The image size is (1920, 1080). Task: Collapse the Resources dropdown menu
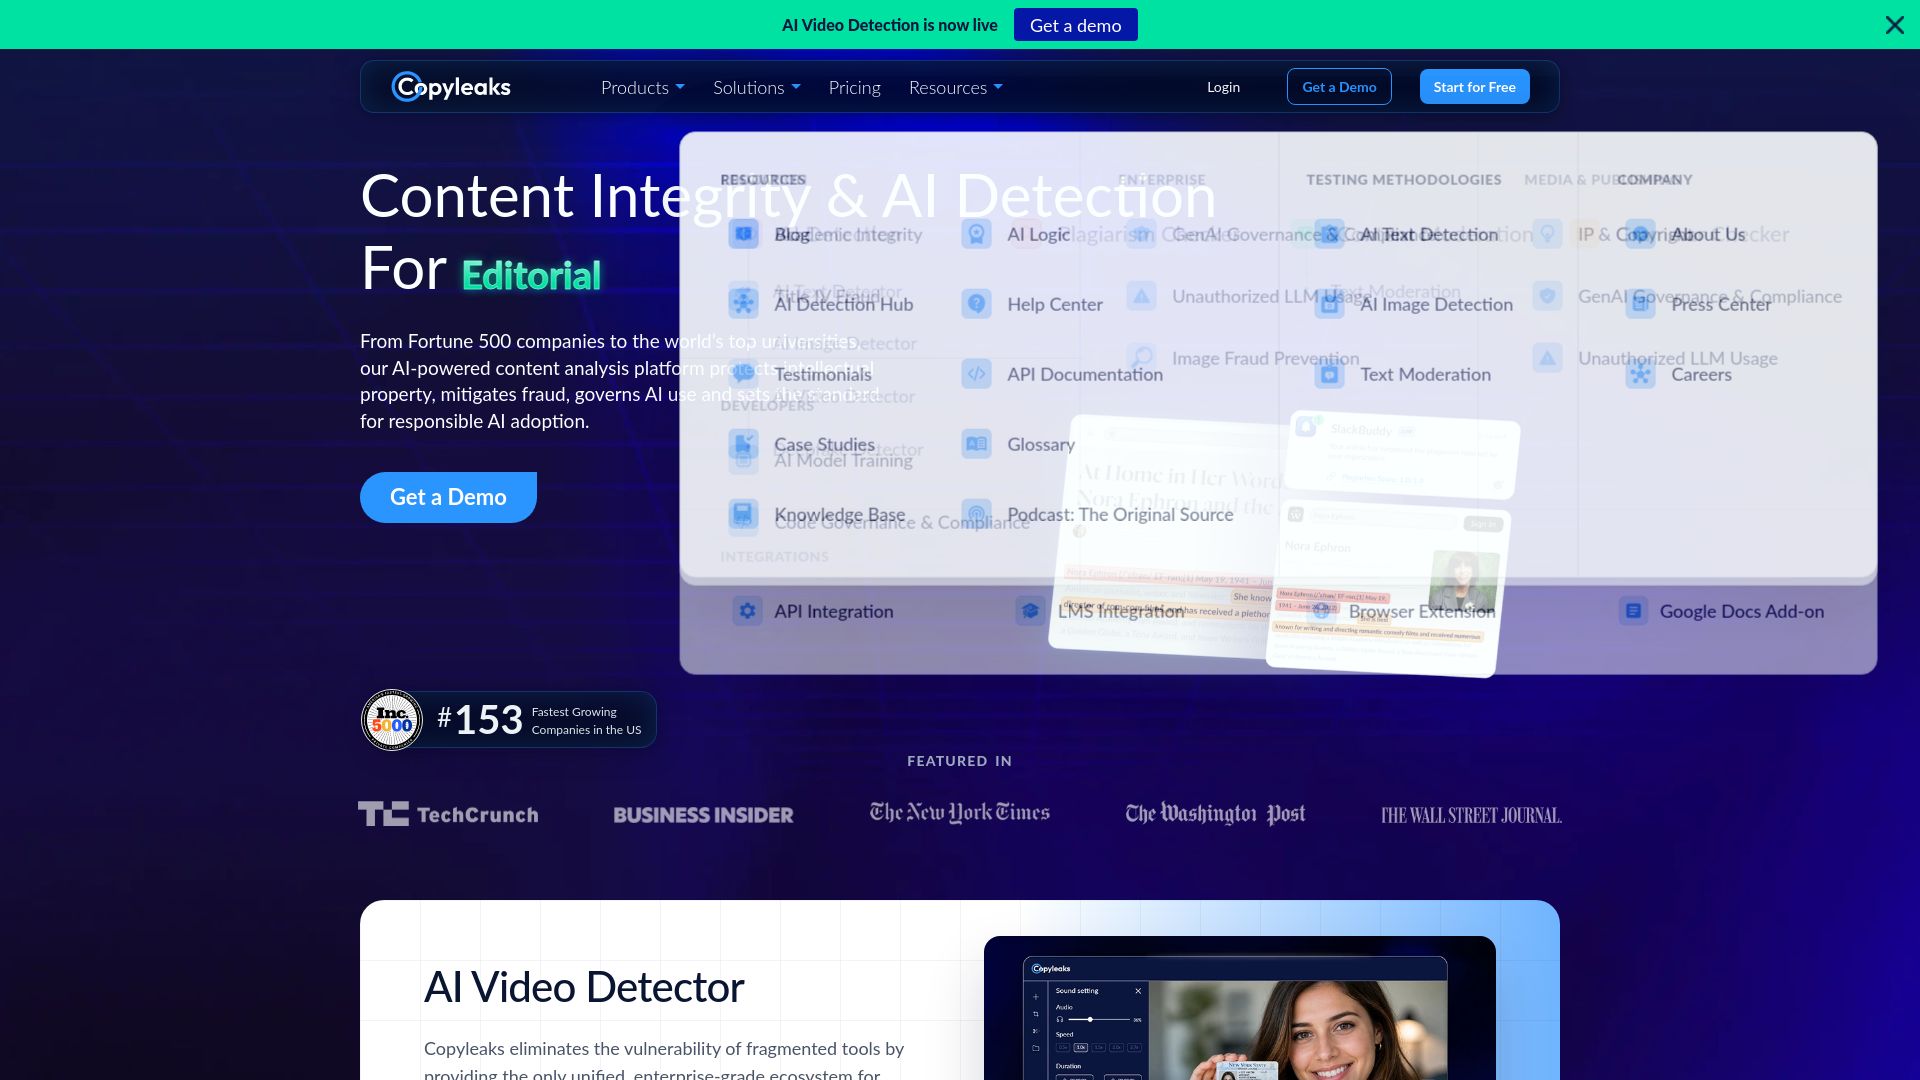955,88
